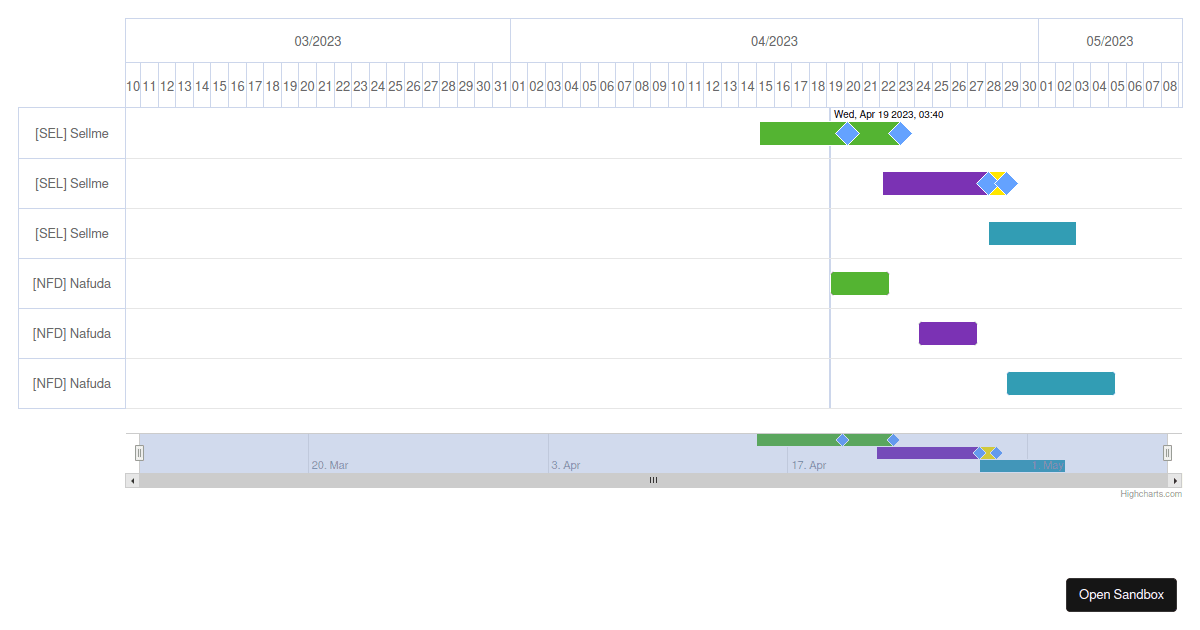
Task: Click the teal task bar in the last Nafuda row
Action: pyautogui.click(x=1061, y=383)
